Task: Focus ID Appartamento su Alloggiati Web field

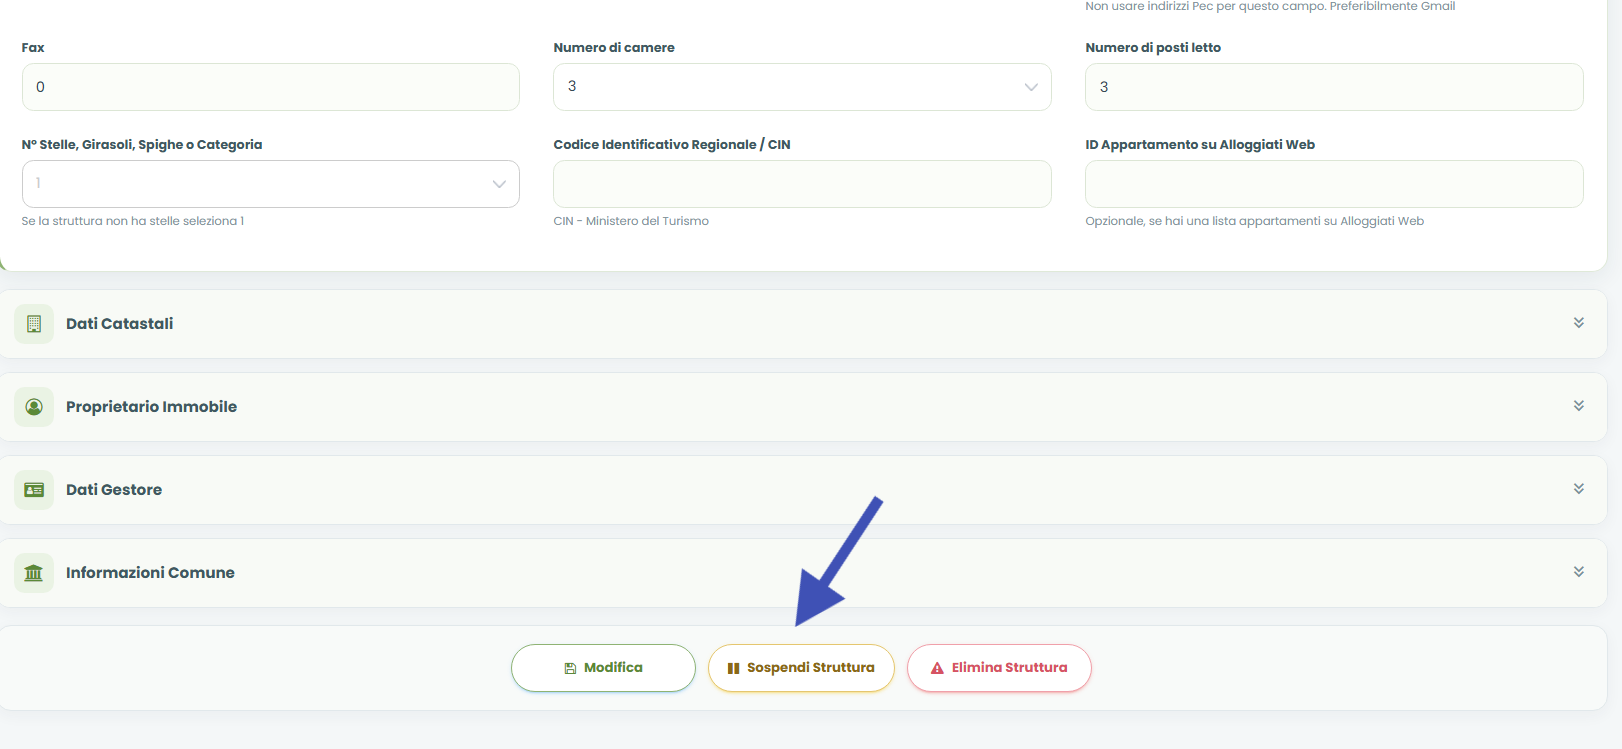Action: (1334, 184)
